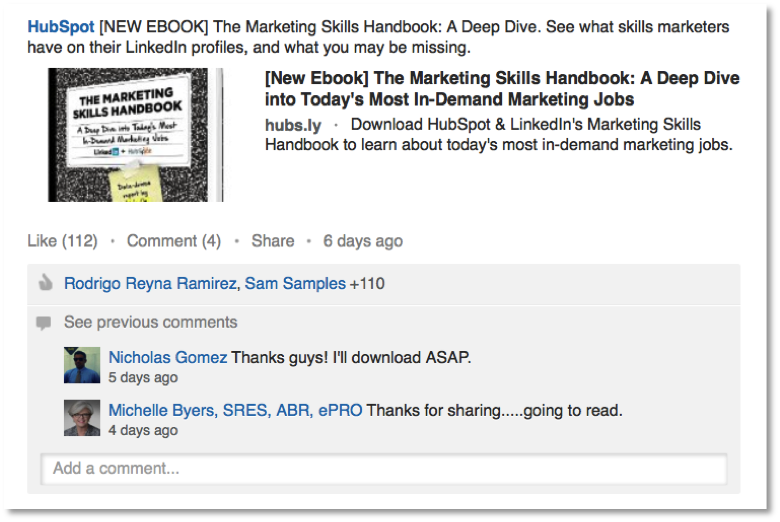Open the Marketing Skills Handbook cover thumbnail
The height and width of the screenshot is (522, 780).
(x=135, y=135)
